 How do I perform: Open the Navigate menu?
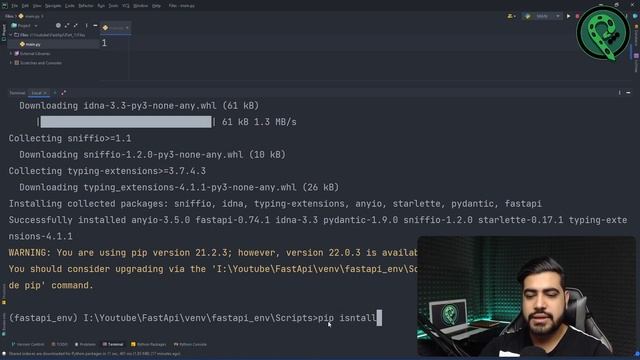pos(53,6)
